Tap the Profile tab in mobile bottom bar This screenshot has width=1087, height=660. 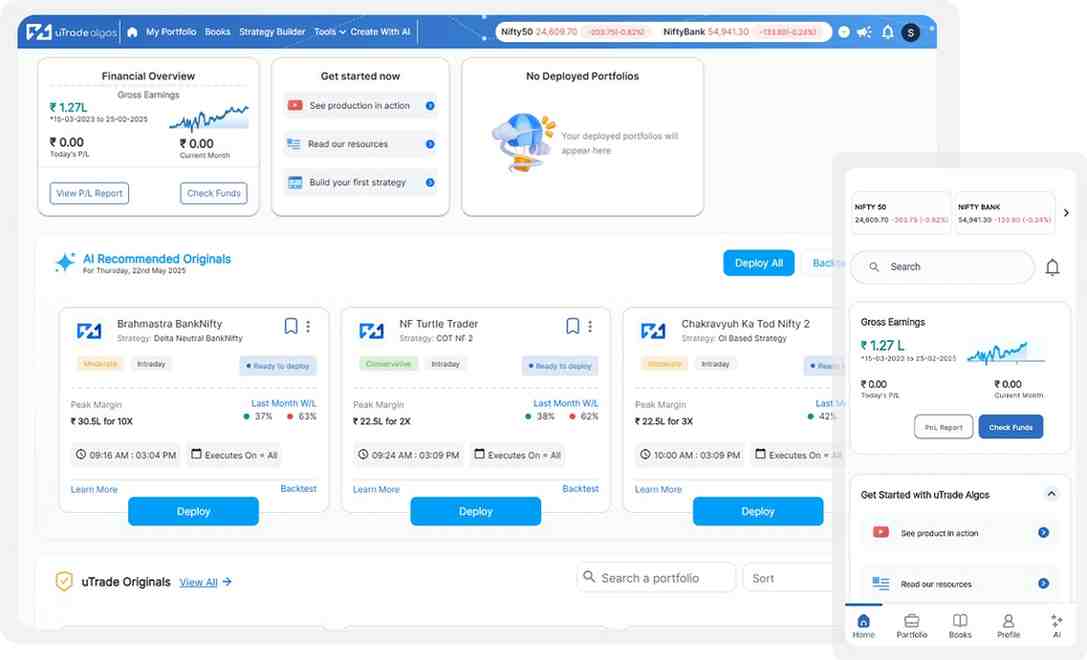coord(1009,625)
